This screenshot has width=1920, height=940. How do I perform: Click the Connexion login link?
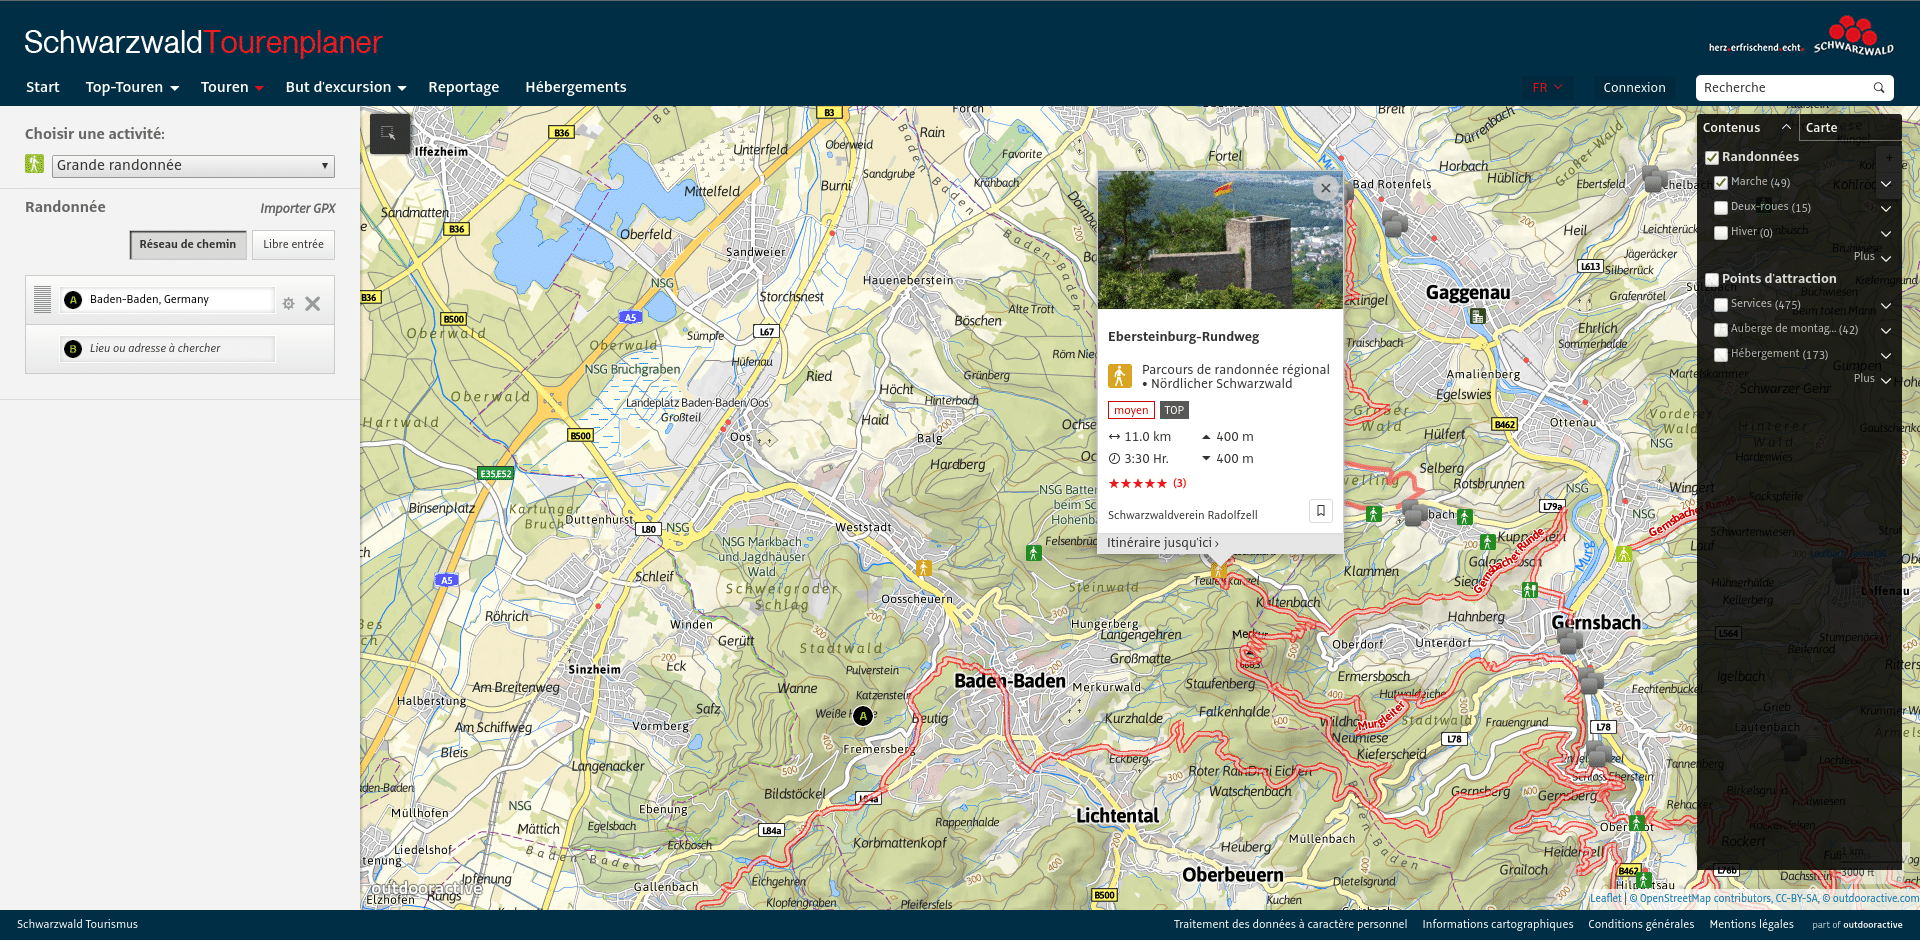[x=1634, y=88]
